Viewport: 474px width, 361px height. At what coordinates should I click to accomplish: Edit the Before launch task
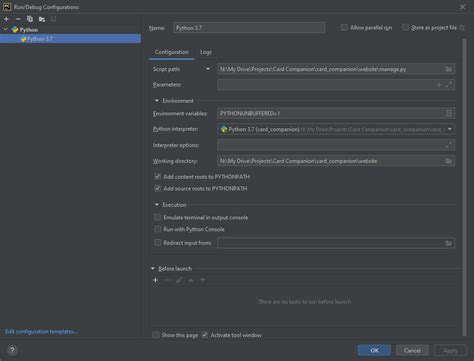pos(179,280)
